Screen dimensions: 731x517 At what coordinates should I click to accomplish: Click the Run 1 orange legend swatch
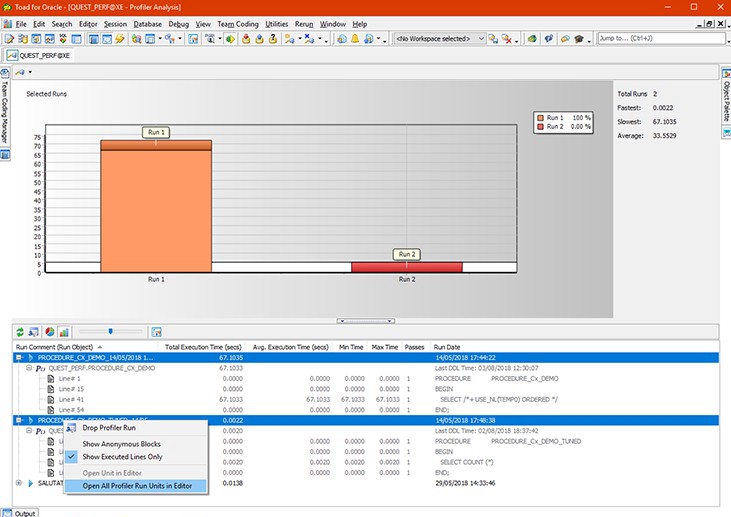[x=540, y=118]
